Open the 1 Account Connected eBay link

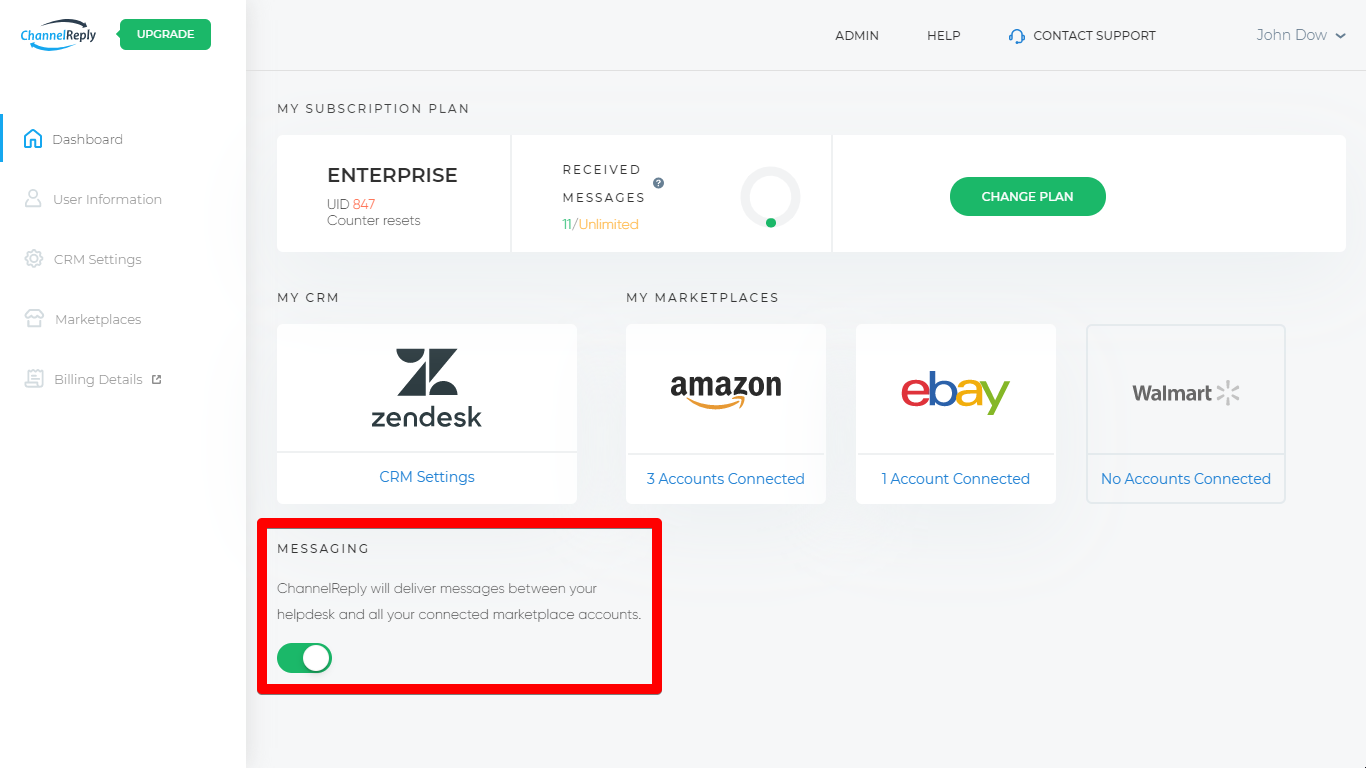click(956, 479)
